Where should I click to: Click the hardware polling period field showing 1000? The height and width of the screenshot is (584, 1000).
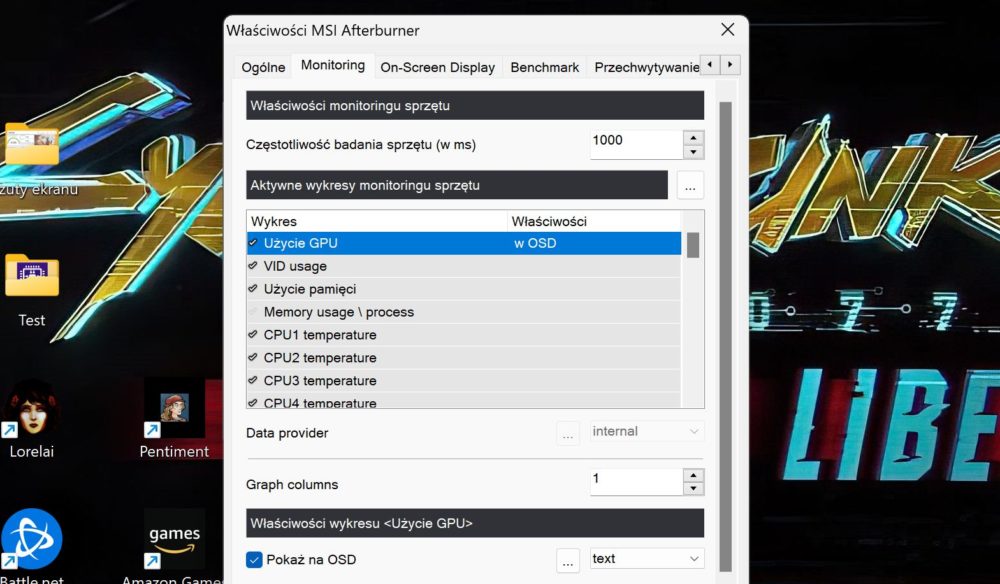pyautogui.click(x=636, y=144)
